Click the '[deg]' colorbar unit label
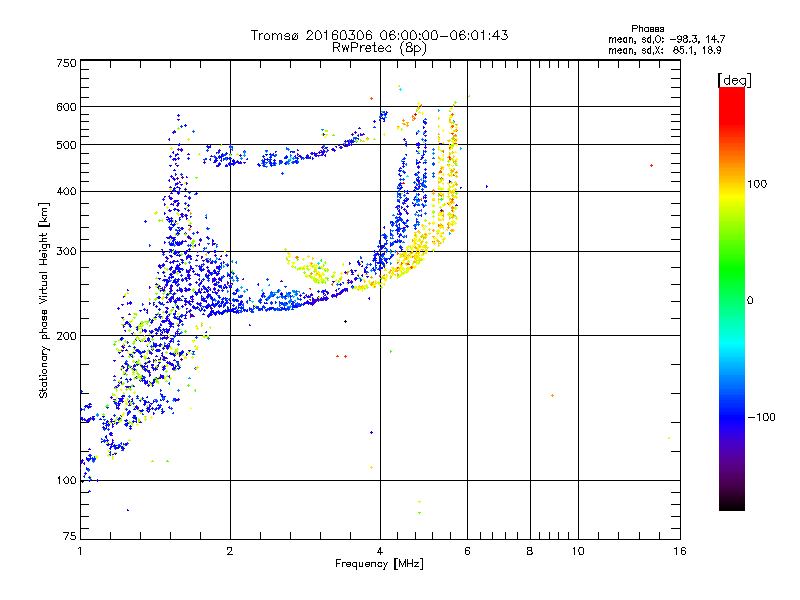Viewport: 800px width, 600px height. coord(734,80)
